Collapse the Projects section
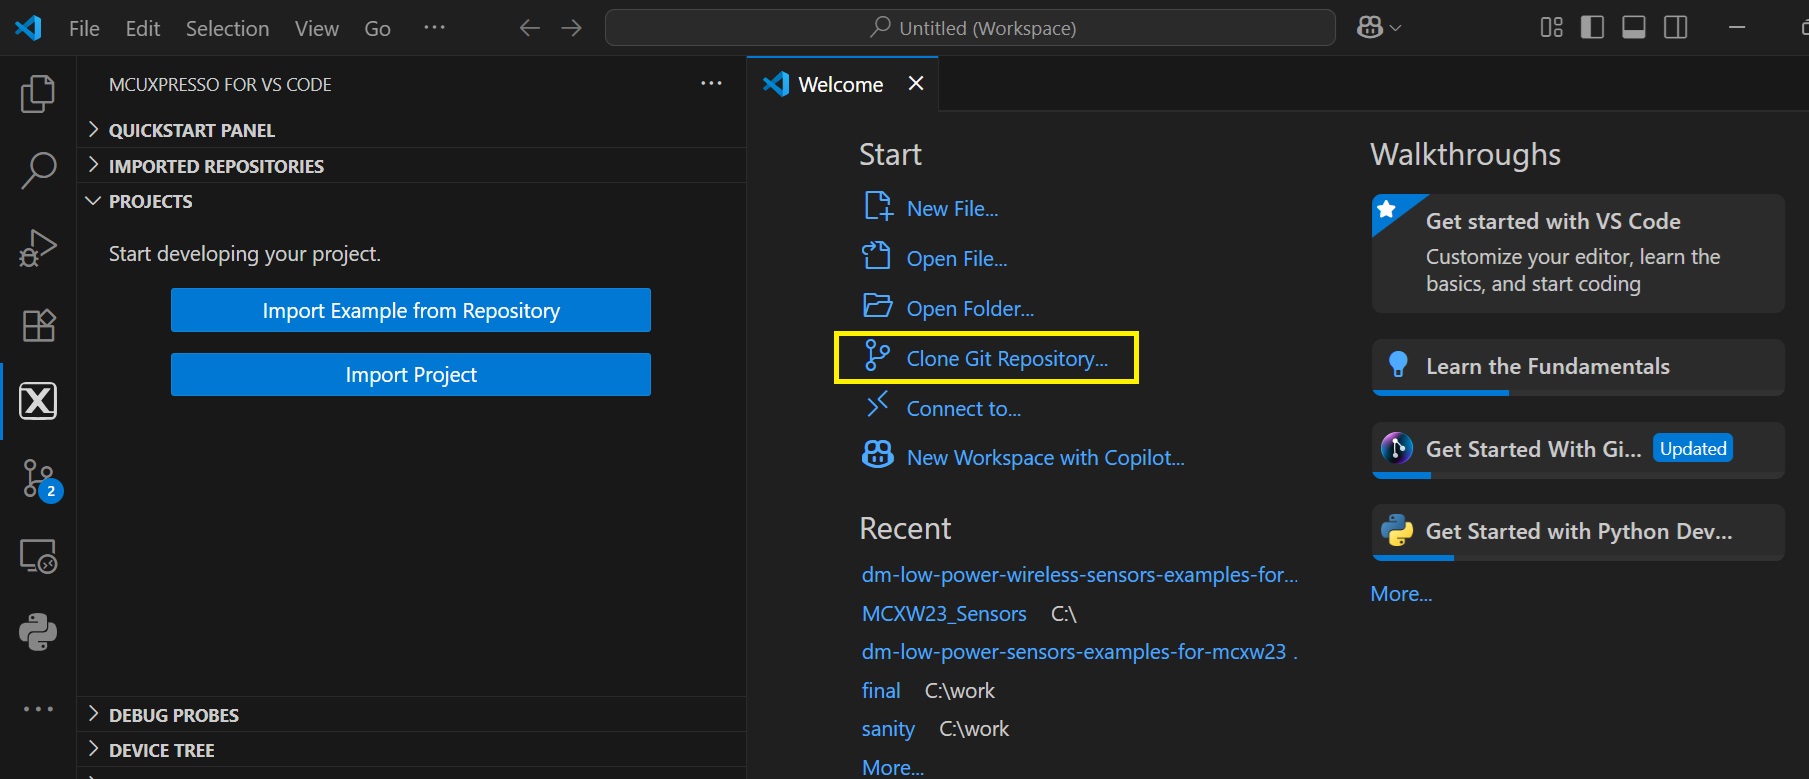Screen dimensions: 1809x779 (x=150, y=201)
